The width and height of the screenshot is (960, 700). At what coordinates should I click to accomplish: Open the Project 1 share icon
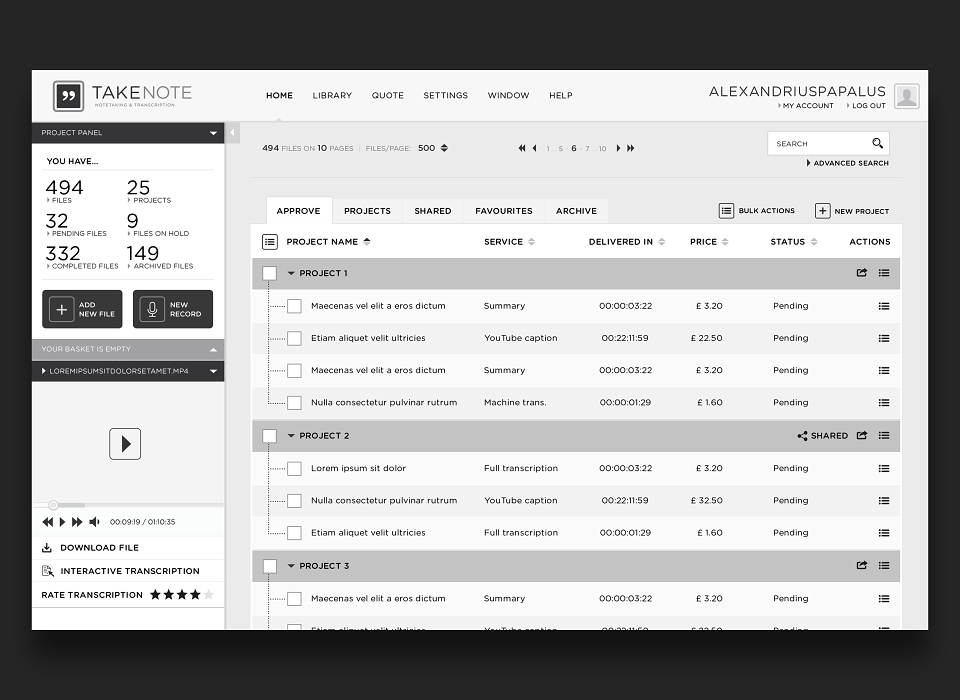(x=861, y=273)
